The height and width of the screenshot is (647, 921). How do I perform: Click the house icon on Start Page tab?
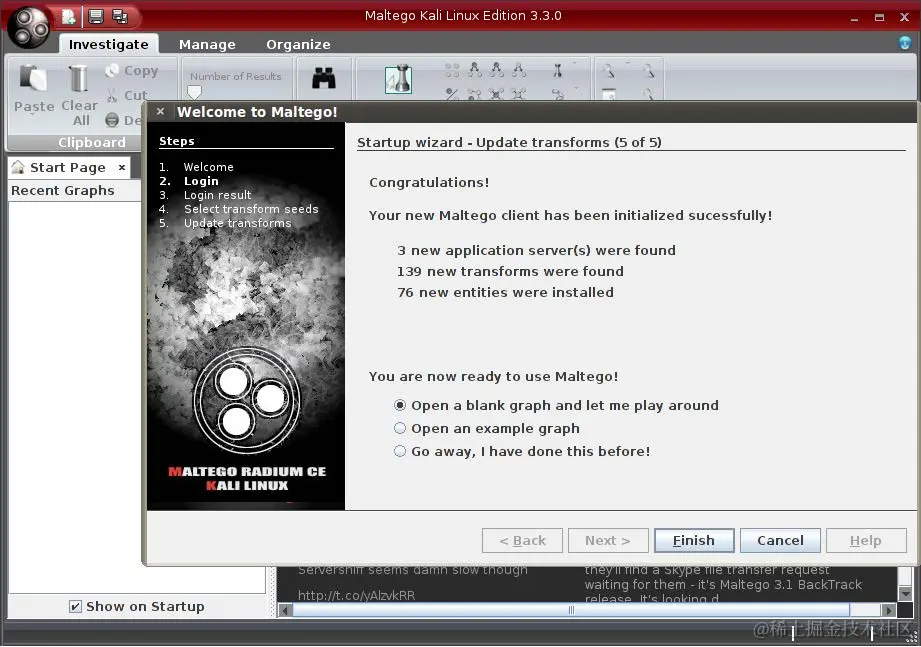[18, 167]
